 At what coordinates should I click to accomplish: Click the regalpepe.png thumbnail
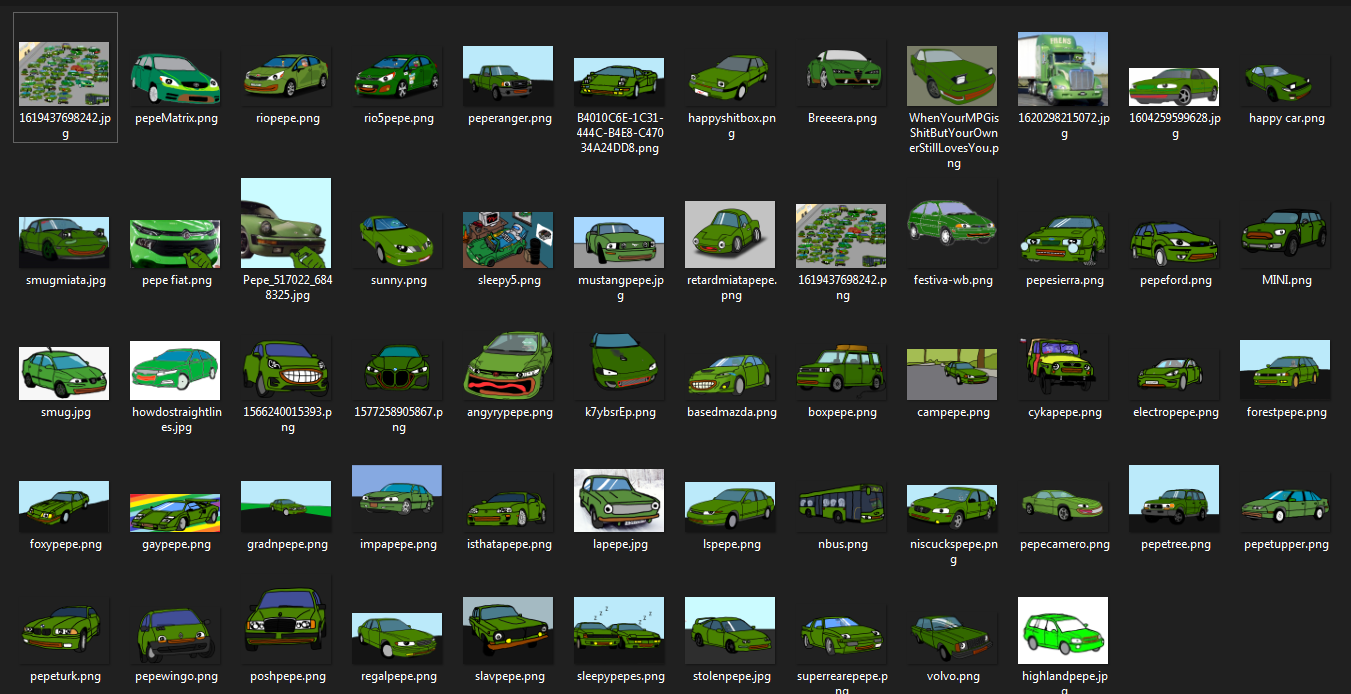(397, 638)
